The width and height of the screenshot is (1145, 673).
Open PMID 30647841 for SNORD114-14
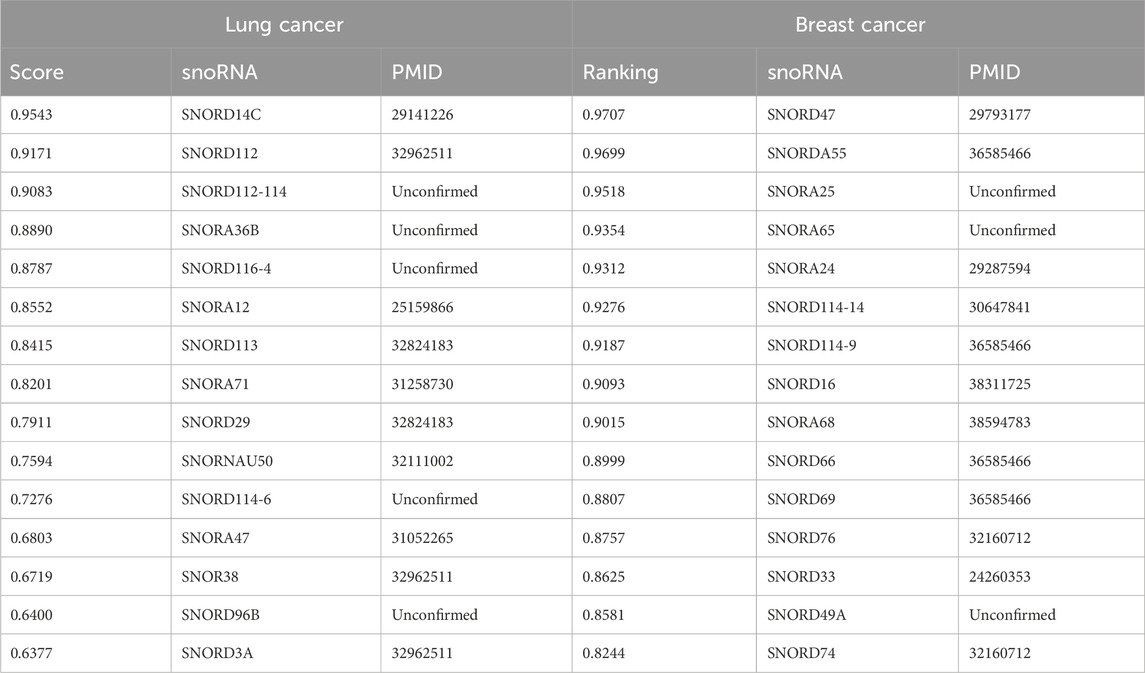point(1001,307)
